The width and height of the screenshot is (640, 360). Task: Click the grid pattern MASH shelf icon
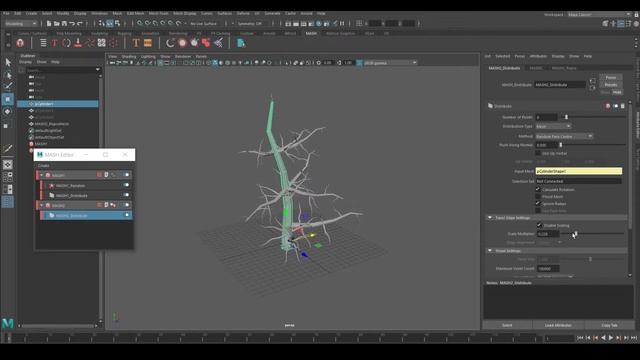(x=102, y=43)
